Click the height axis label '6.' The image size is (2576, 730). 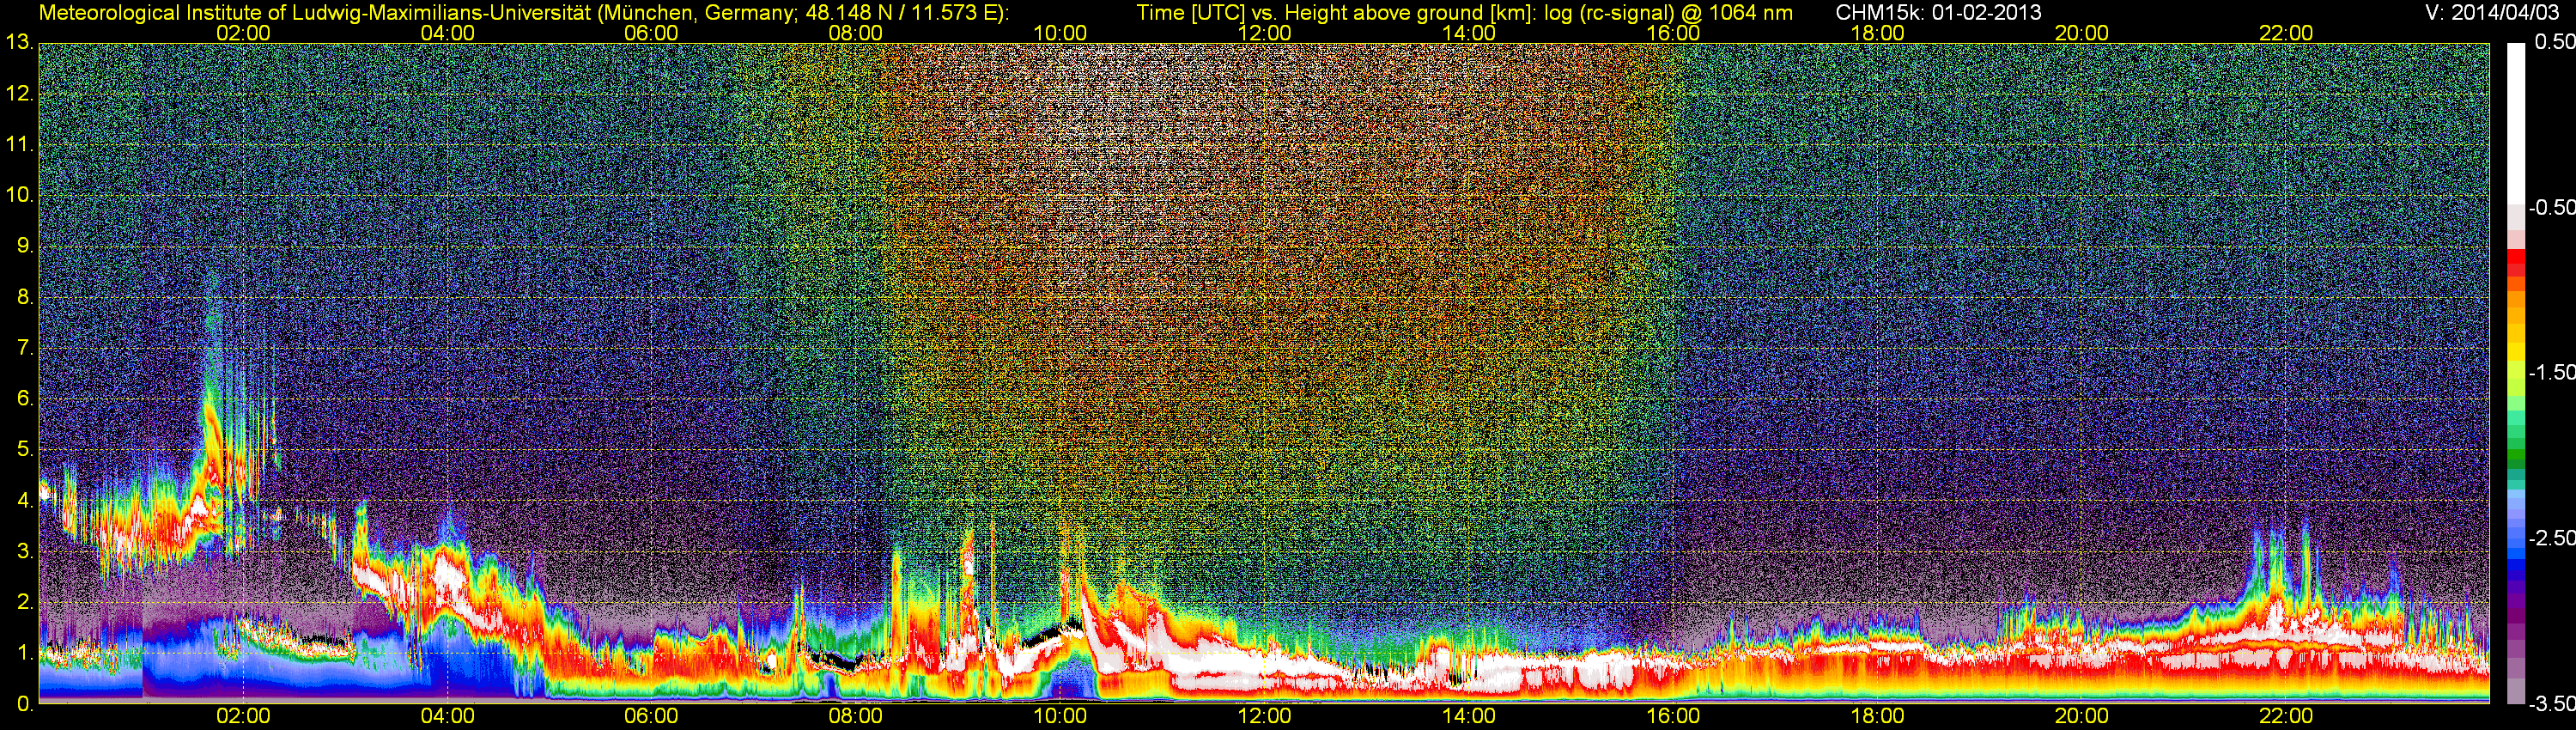pos(24,398)
